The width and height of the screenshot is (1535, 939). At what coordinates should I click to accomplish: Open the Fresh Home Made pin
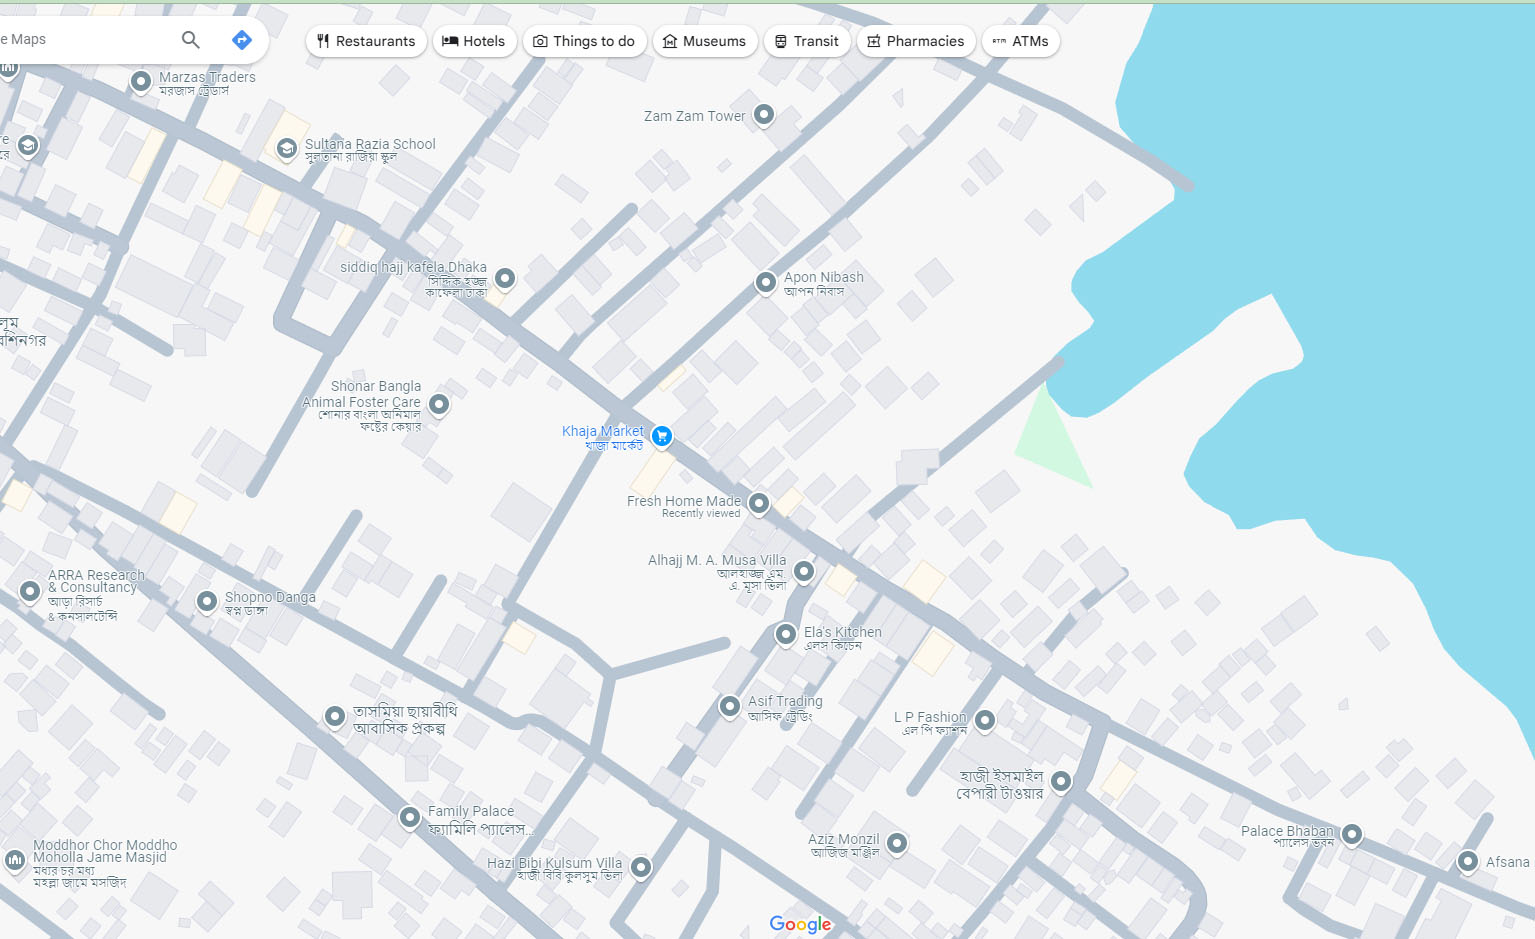(x=759, y=502)
